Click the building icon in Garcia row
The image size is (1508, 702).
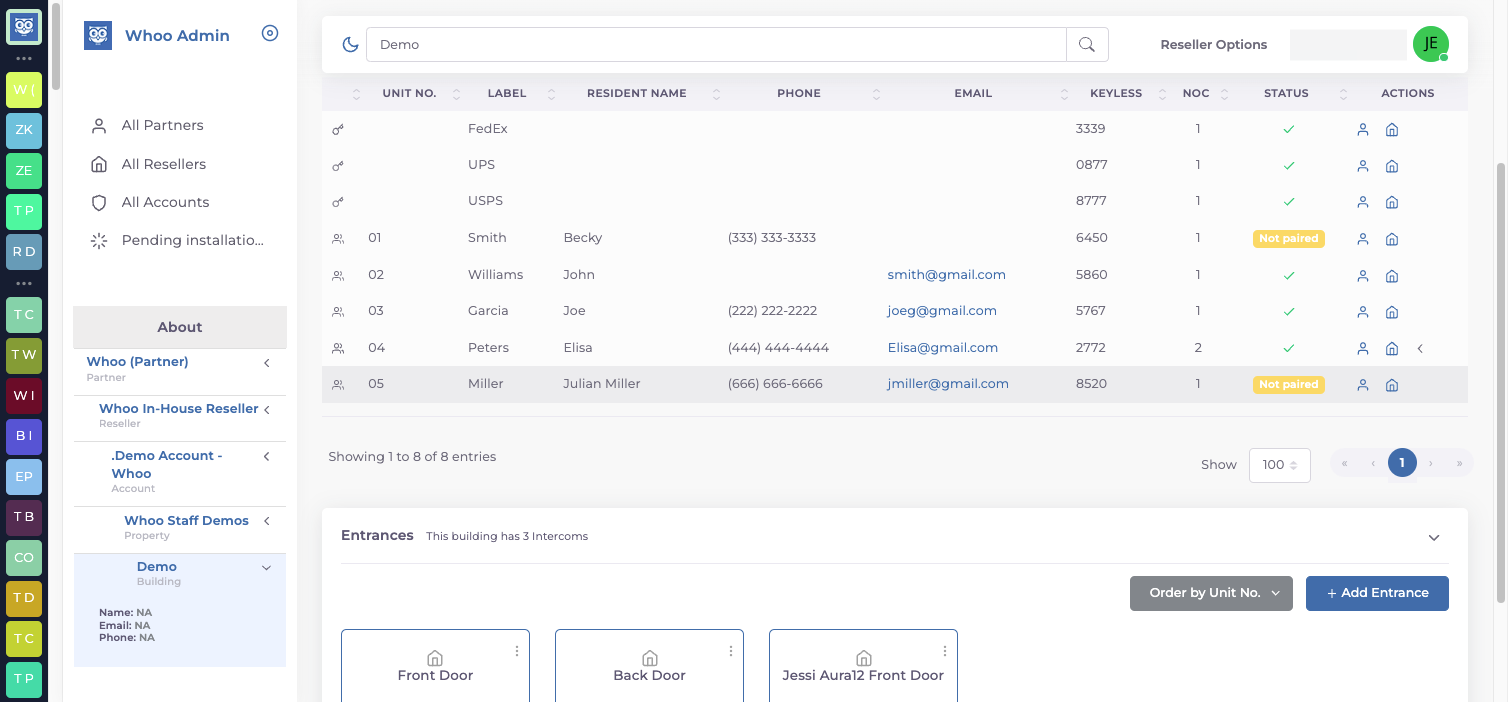1391,312
